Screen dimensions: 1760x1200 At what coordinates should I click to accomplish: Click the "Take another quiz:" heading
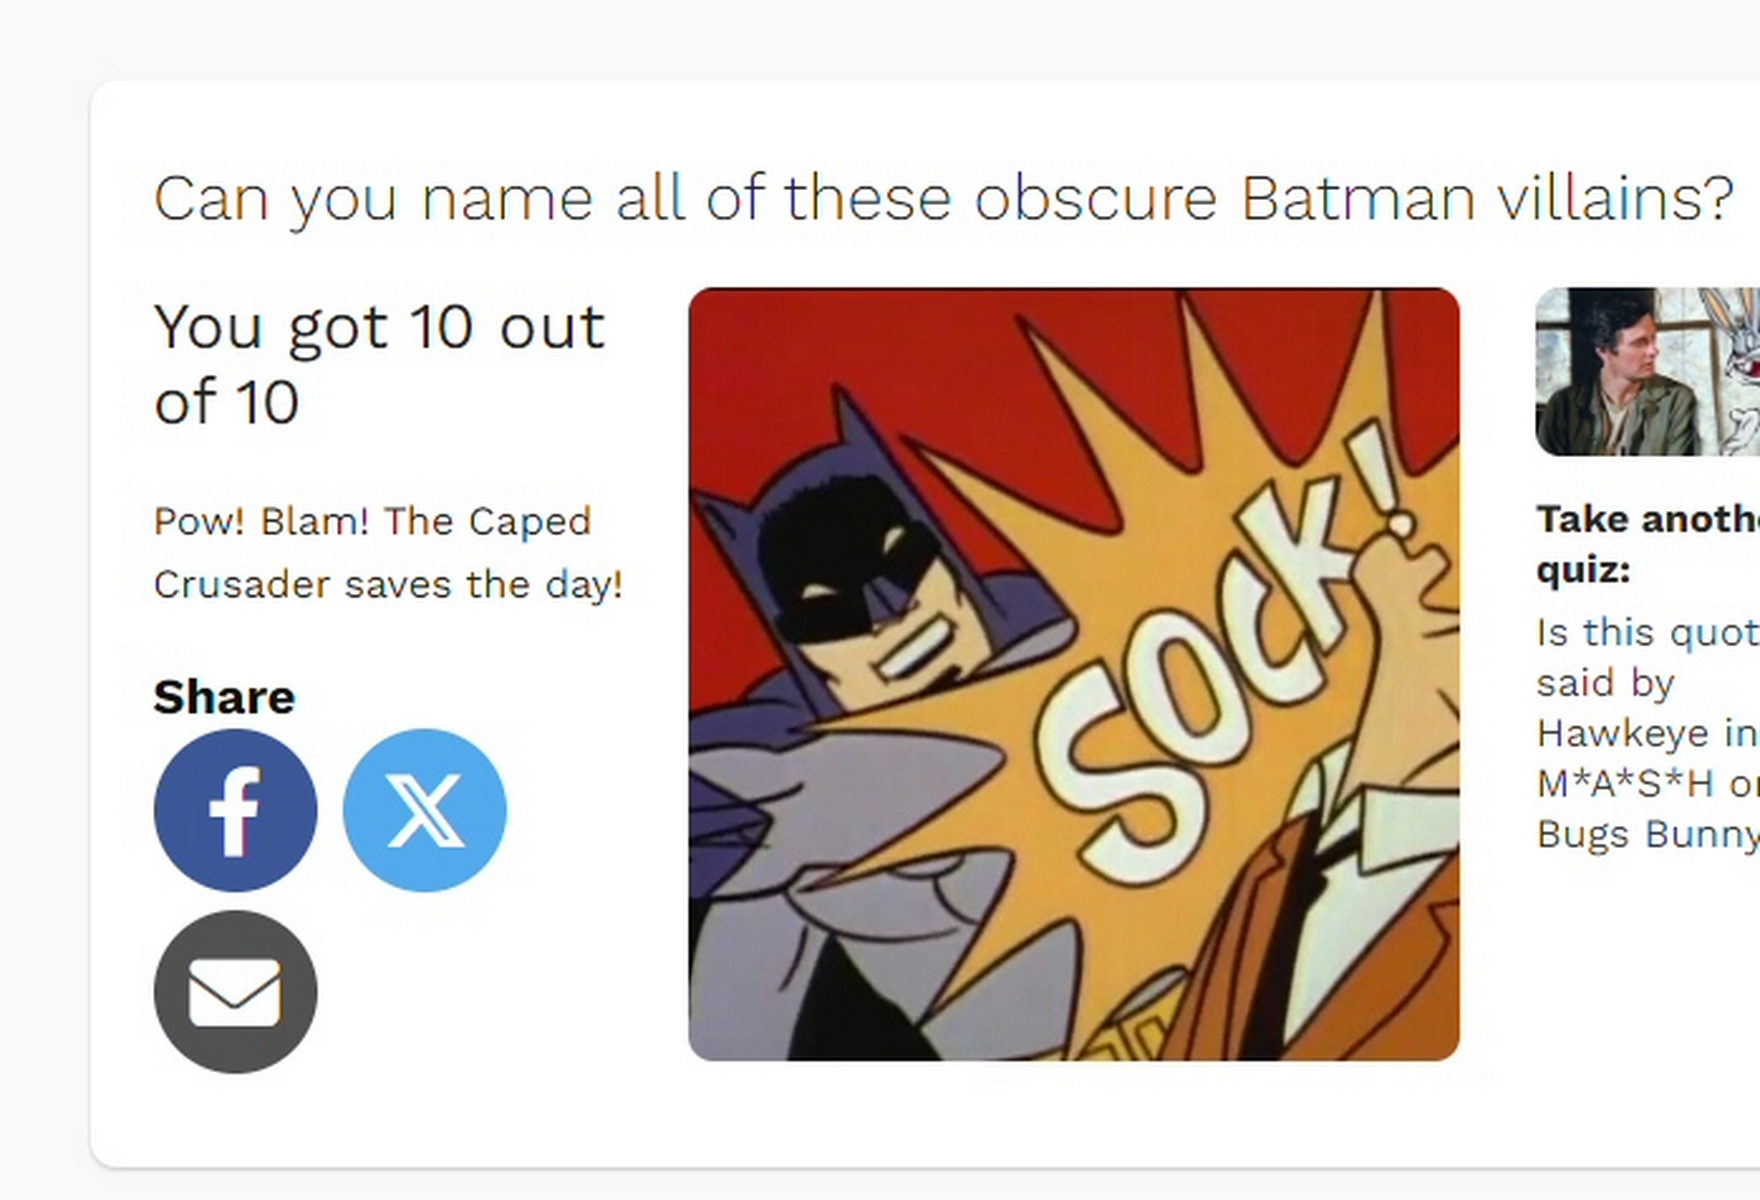tap(1648, 544)
